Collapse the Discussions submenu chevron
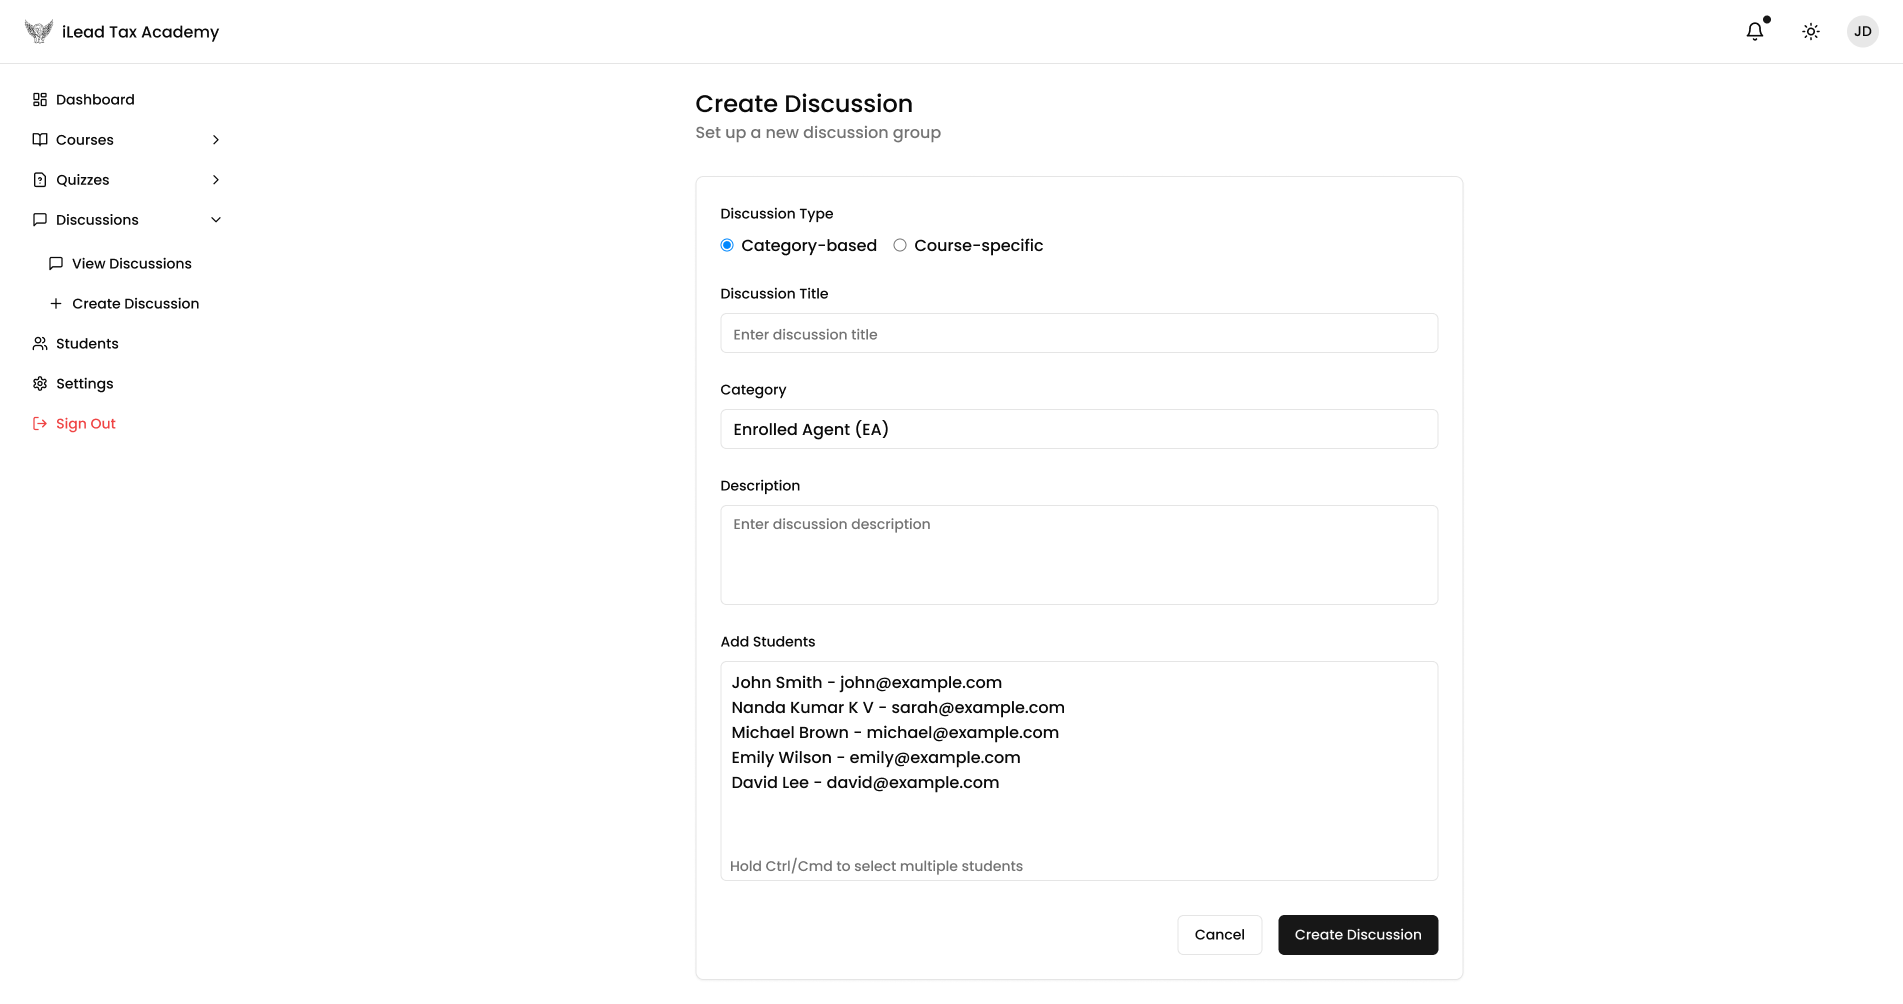Screen dimensions: 1903x1004 point(216,220)
